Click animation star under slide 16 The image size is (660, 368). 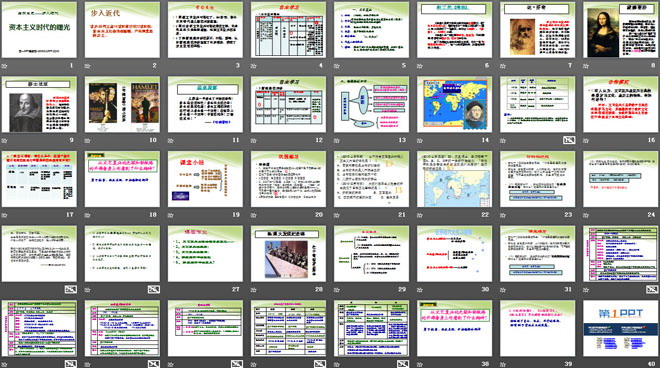[x=586, y=141]
